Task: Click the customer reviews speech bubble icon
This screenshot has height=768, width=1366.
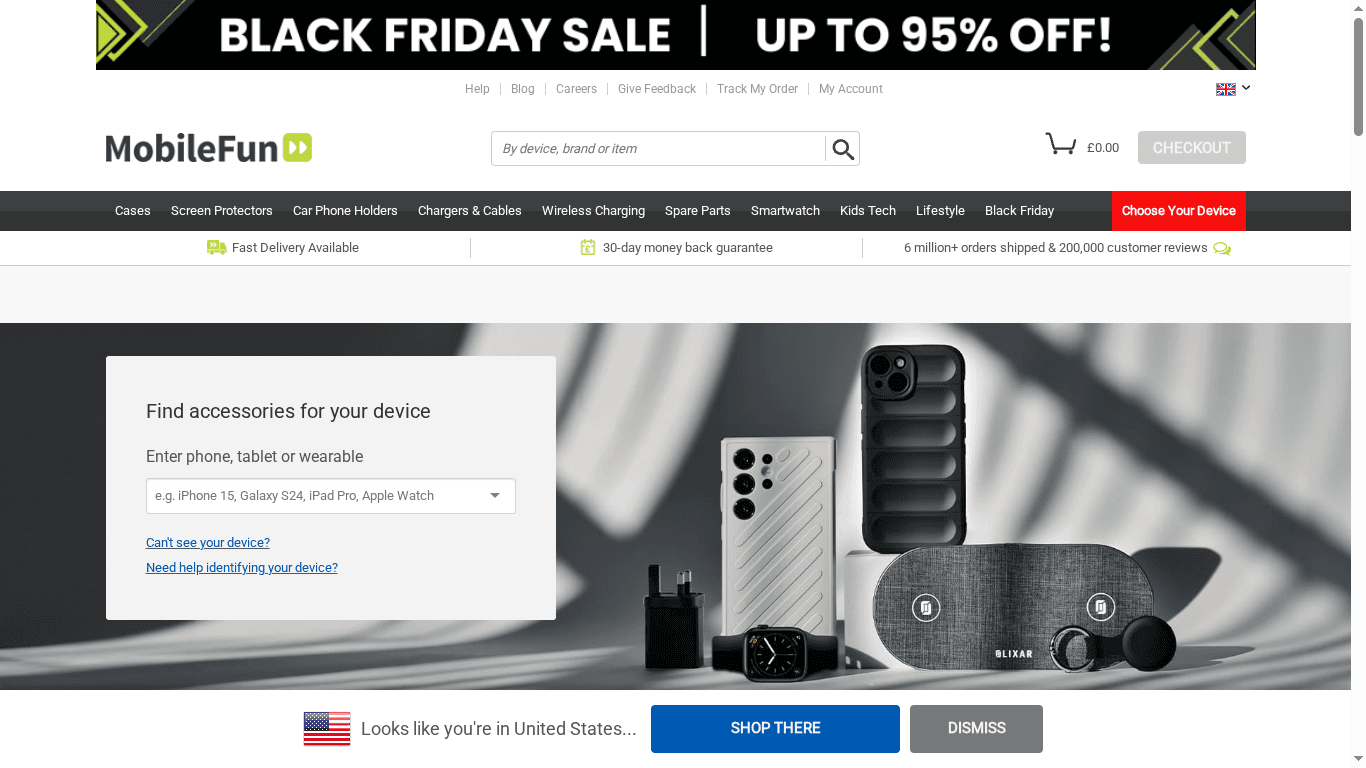Action: pos(1222,248)
